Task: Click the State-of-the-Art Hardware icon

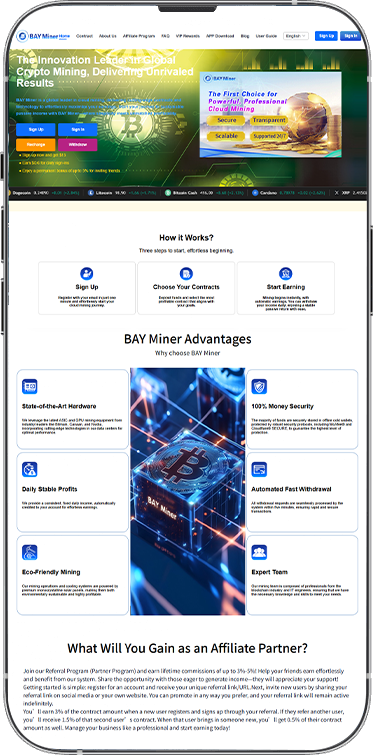Action: coord(30,386)
